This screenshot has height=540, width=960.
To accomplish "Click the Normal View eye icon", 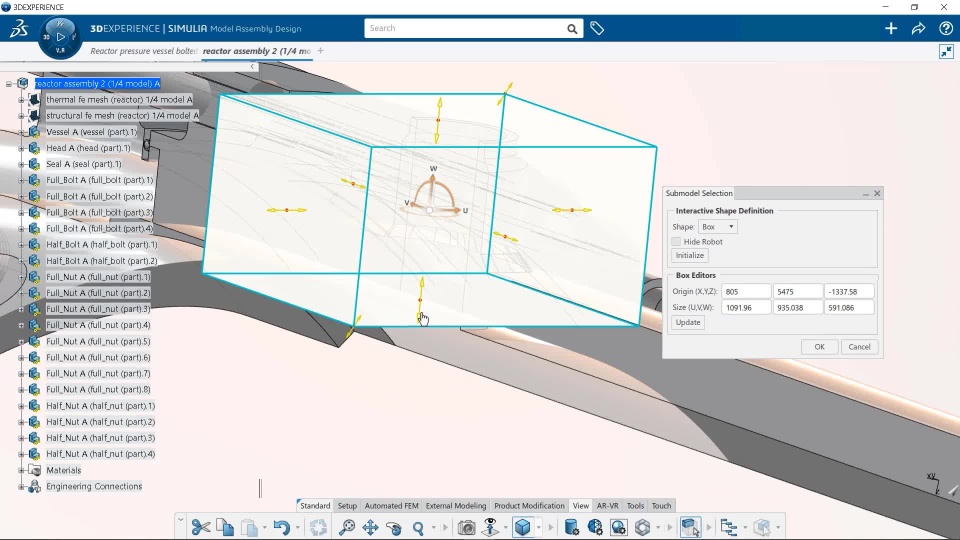I will (x=490, y=527).
